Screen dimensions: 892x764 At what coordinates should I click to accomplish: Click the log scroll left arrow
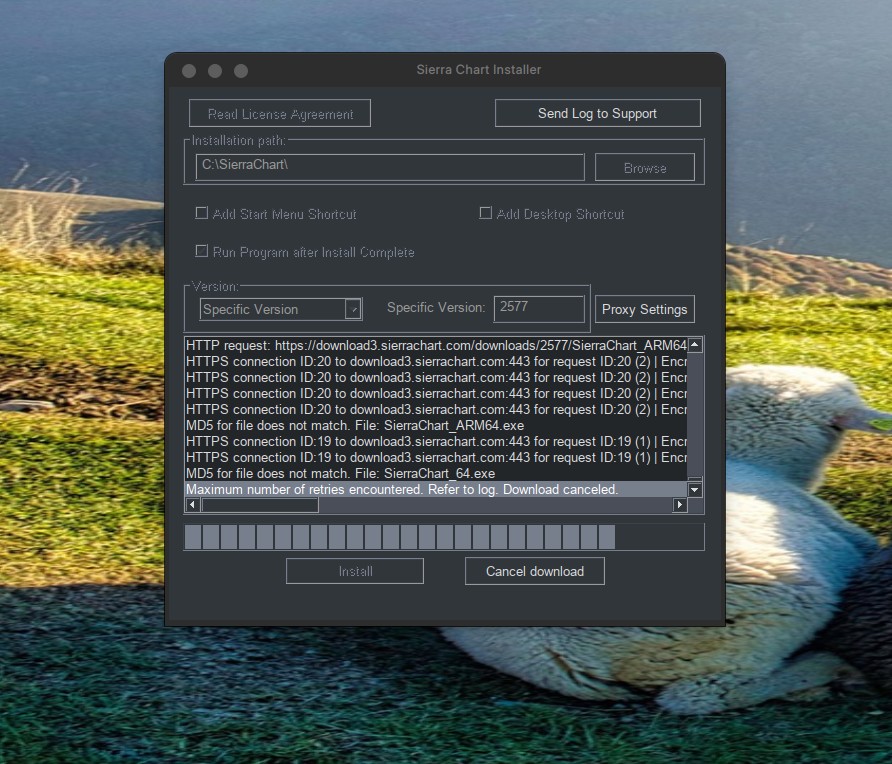pos(192,505)
